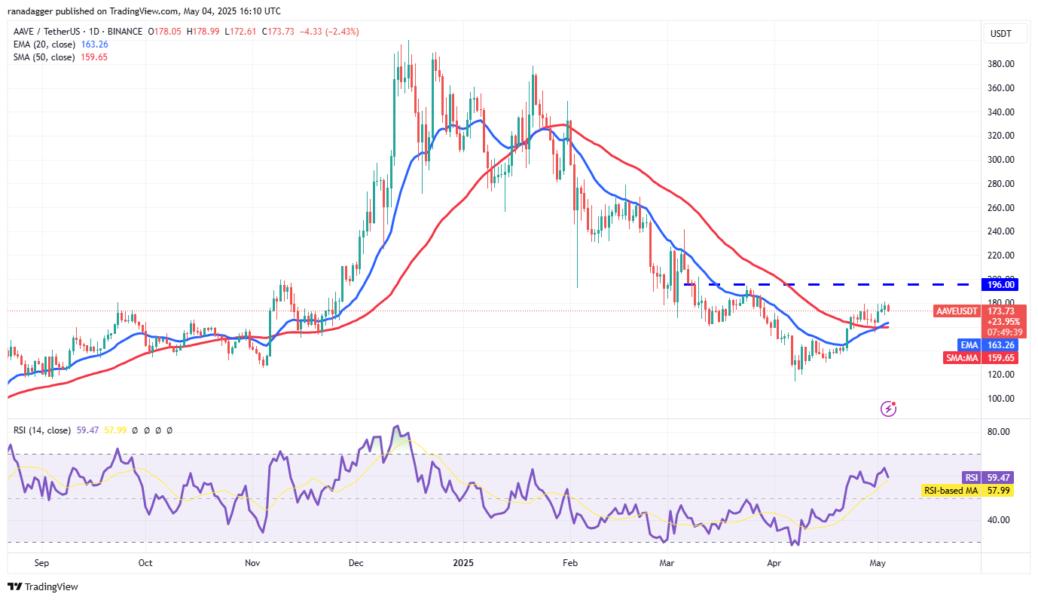Select the 196.00 blue price label
The width and height of the screenshot is (1038, 600).
pos(1000,285)
